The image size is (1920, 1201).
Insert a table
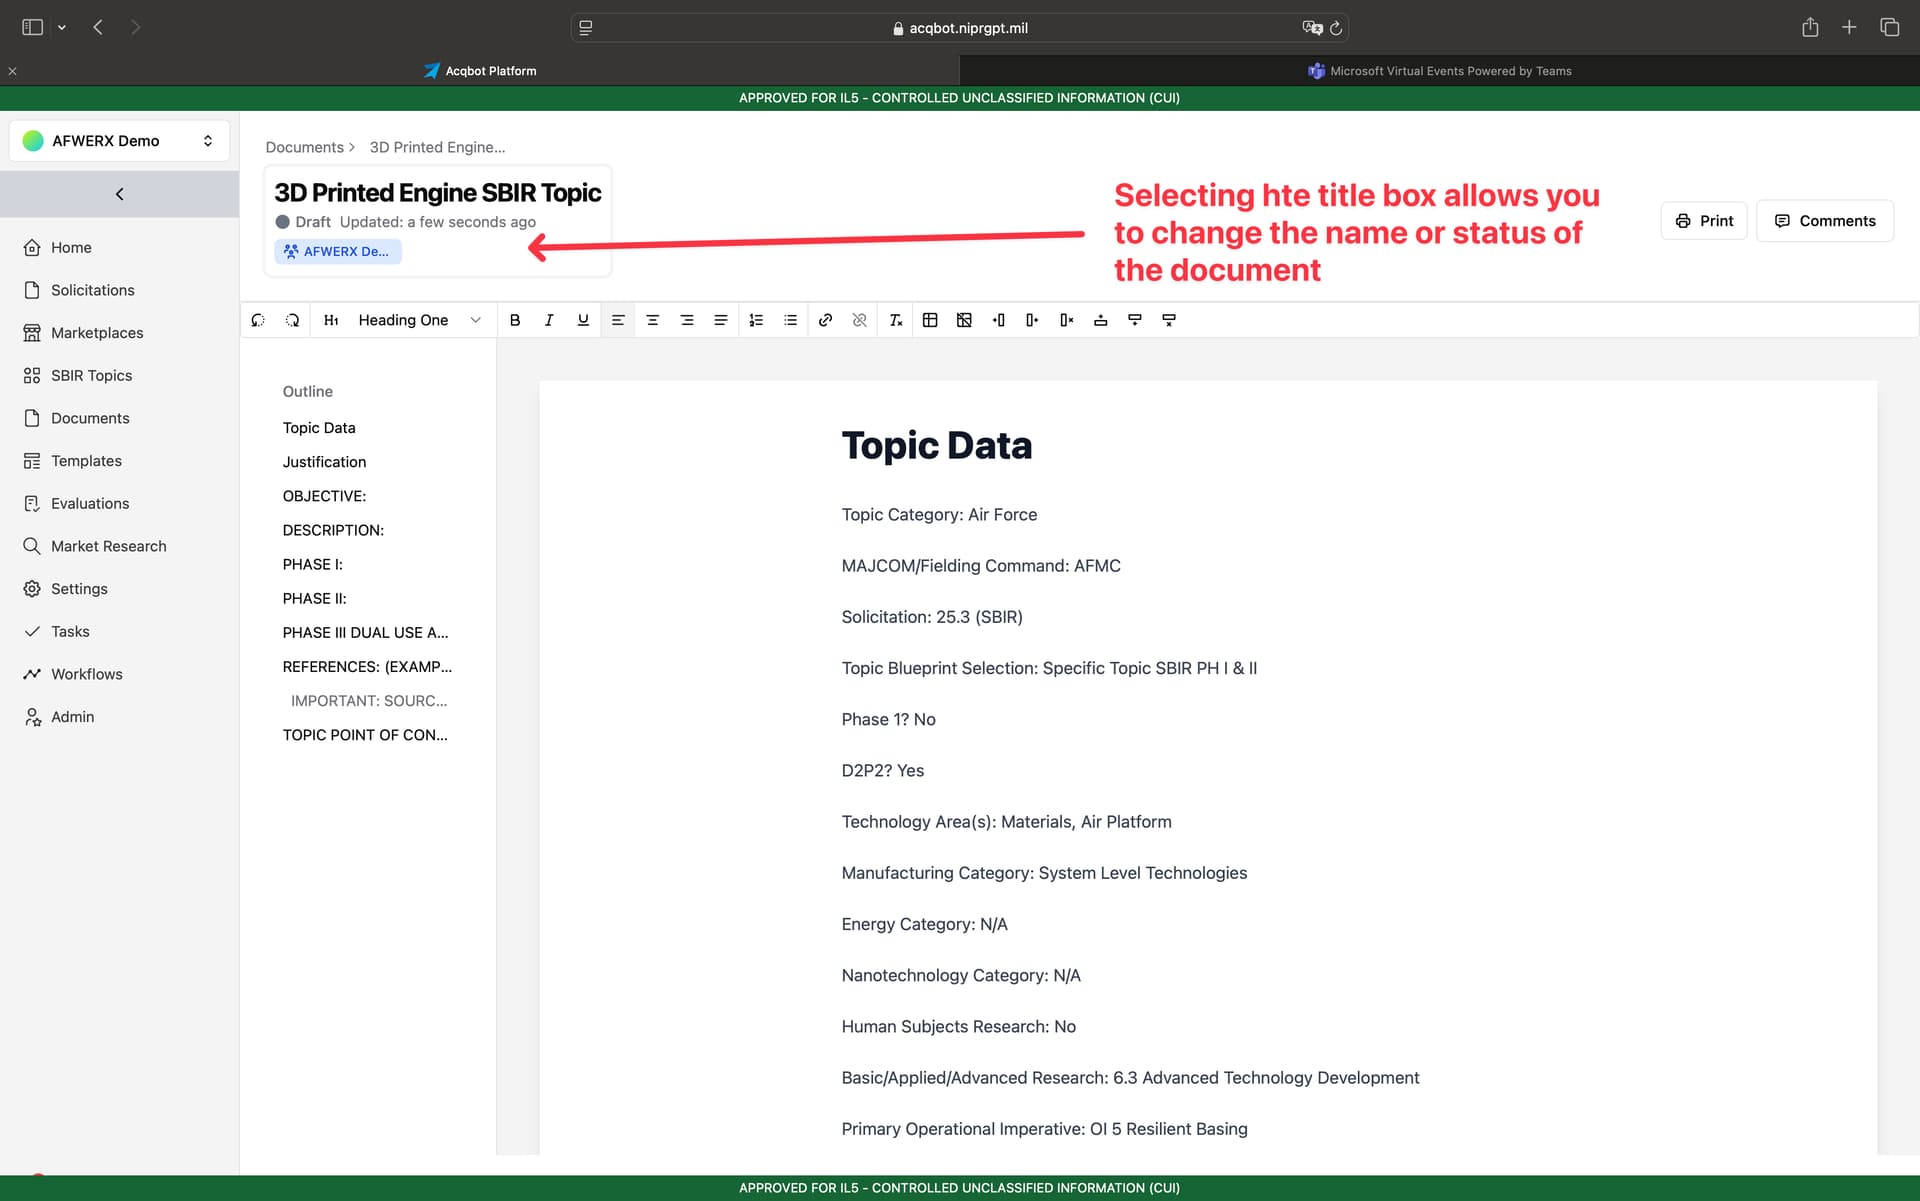[x=930, y=320]
